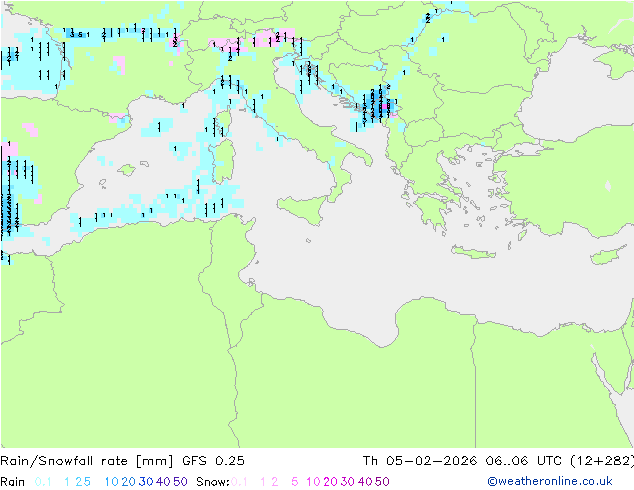Select rain legend value 1
The height and width of the screenshot is (490, 634).
click(x=67, y=482)
